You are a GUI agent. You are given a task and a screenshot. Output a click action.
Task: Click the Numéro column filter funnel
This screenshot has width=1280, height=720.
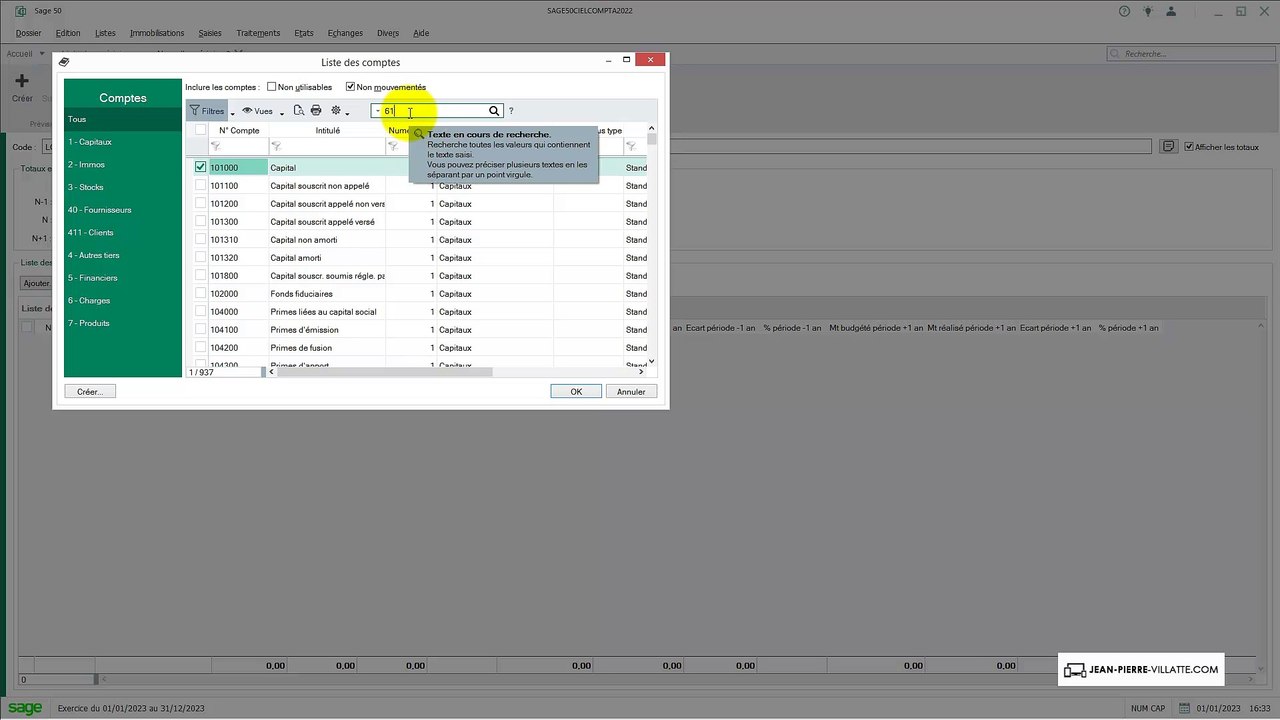coord(393,147)
